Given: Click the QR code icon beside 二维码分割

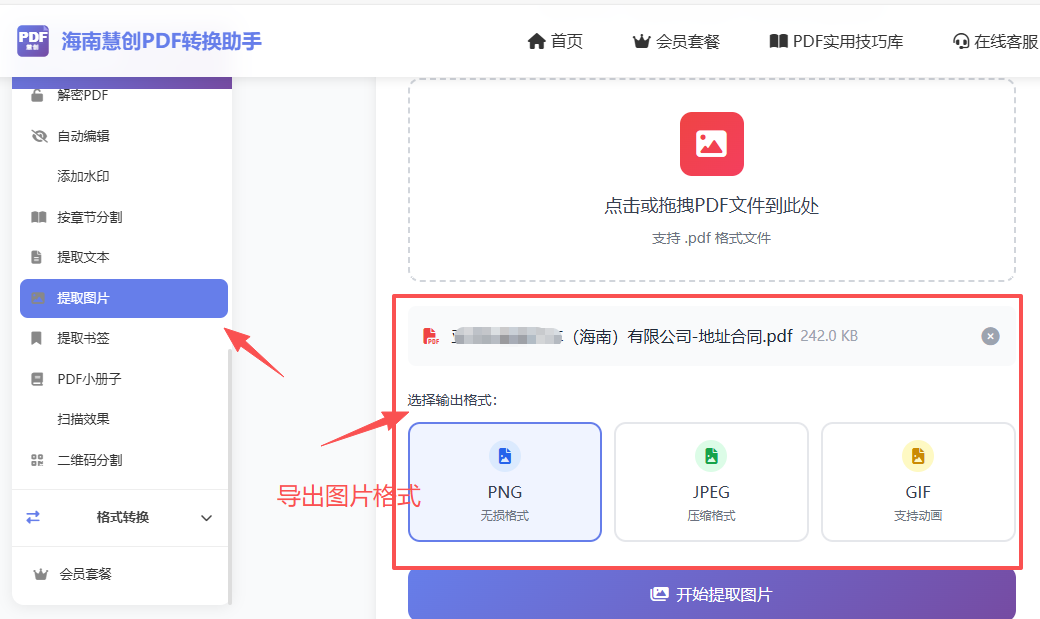Looking at the screenshot, I should [37, 460].
